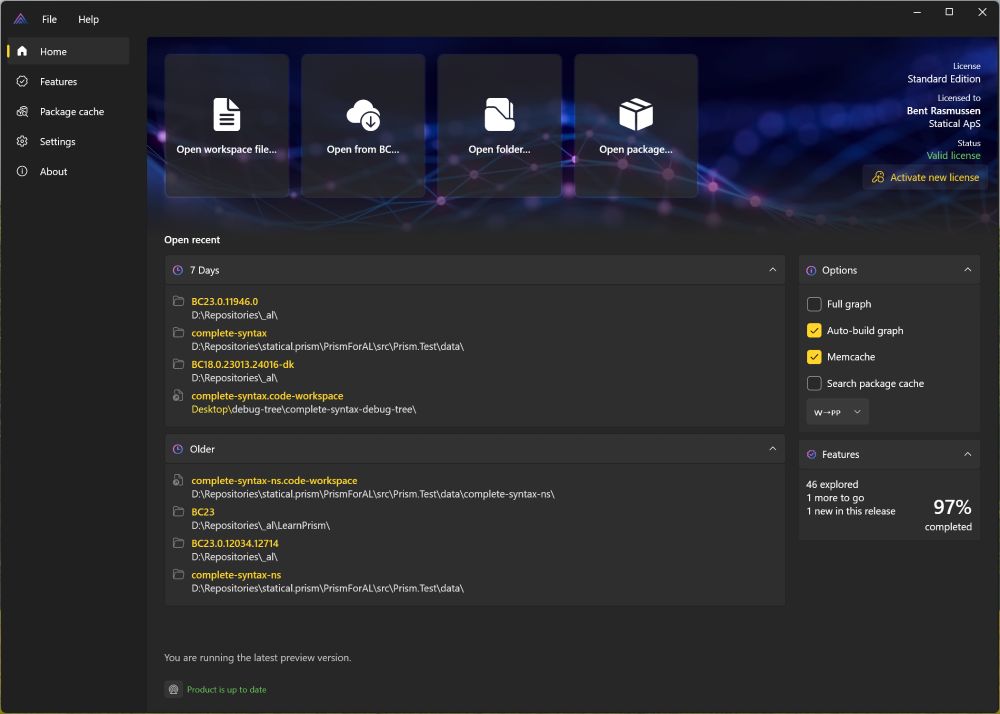Screen dimensions: 1000x714
Task: Click the cloud download icon for BC
Action: [x=363, y=115]
